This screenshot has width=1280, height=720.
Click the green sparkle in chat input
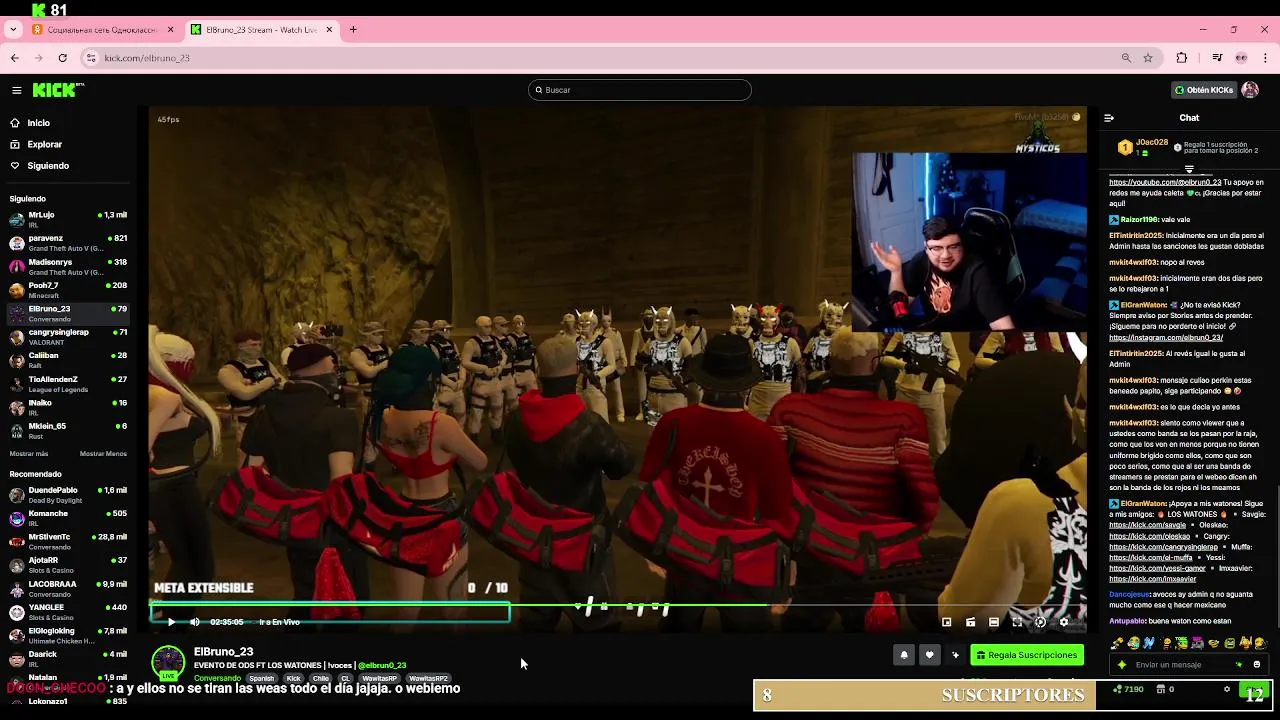[x=1122, y=665]
